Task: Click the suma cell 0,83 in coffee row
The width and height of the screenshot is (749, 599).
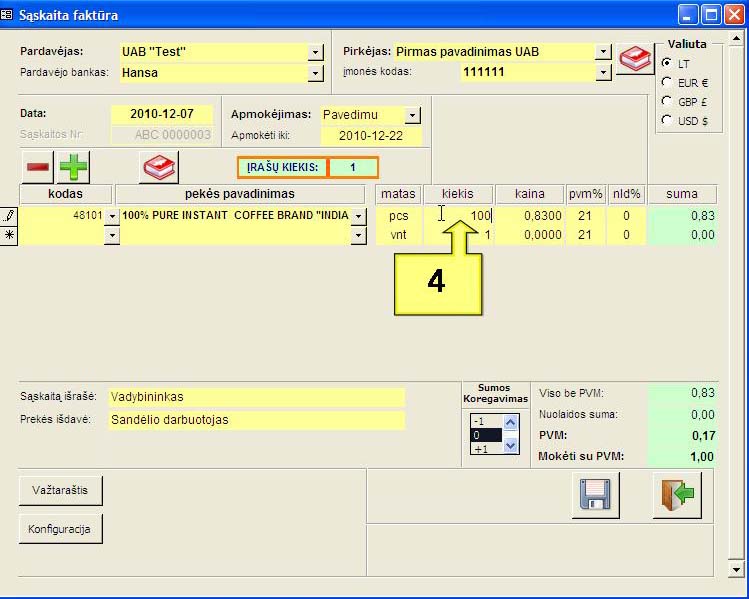Action: (x=682, y=216)
